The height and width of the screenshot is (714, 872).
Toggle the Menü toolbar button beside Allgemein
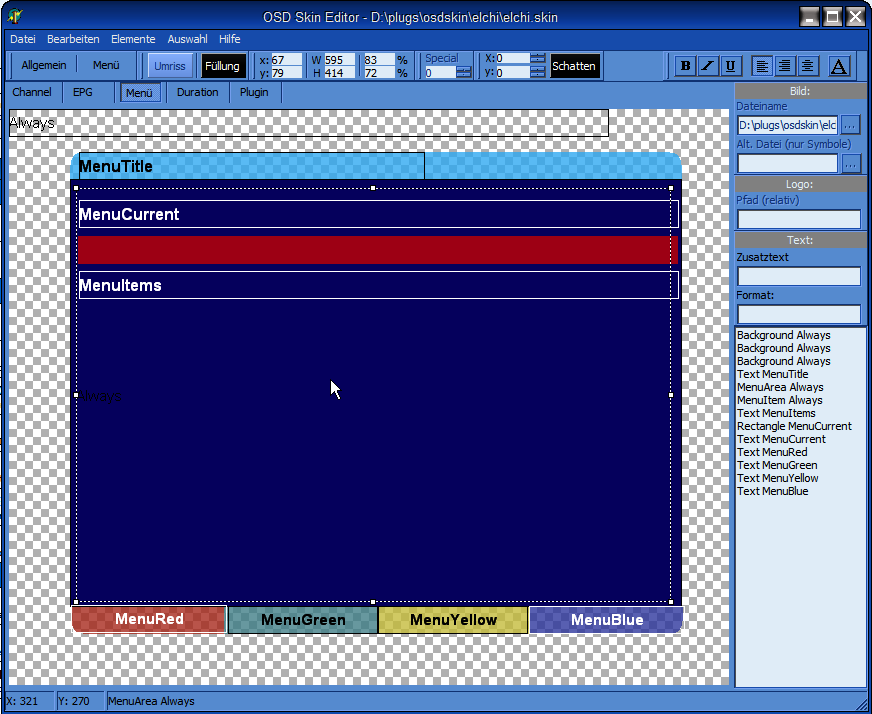(x=106, y=66)
